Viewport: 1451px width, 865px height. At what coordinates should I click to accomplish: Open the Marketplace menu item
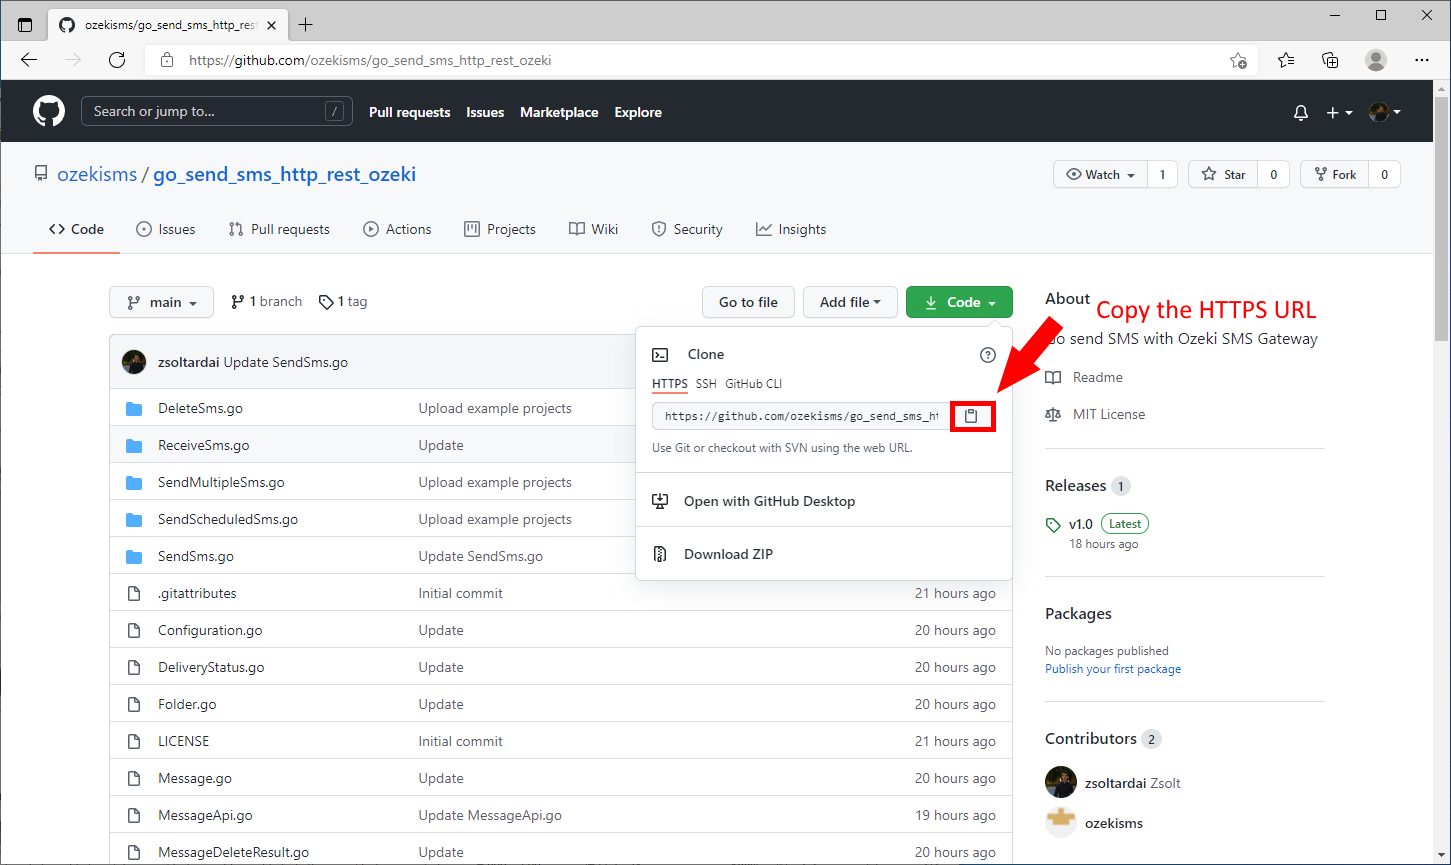(559, 112)
